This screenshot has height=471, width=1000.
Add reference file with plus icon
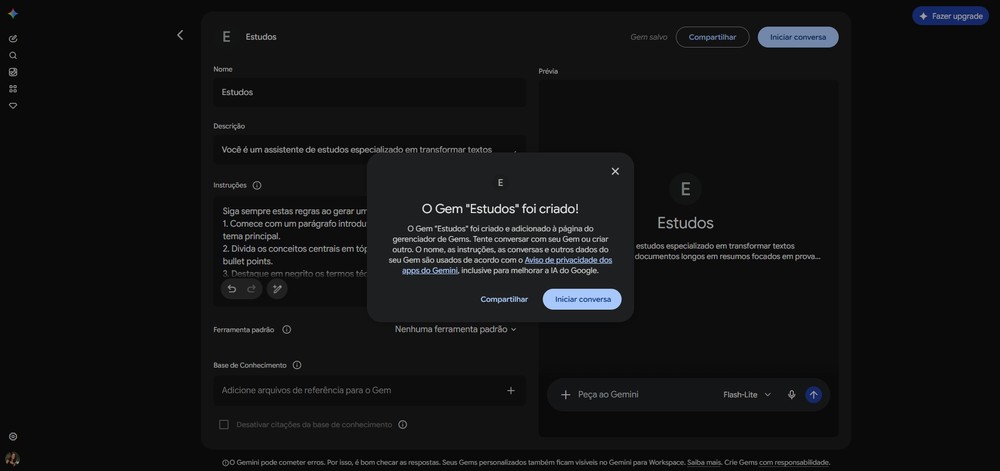[x=511, y=391]
